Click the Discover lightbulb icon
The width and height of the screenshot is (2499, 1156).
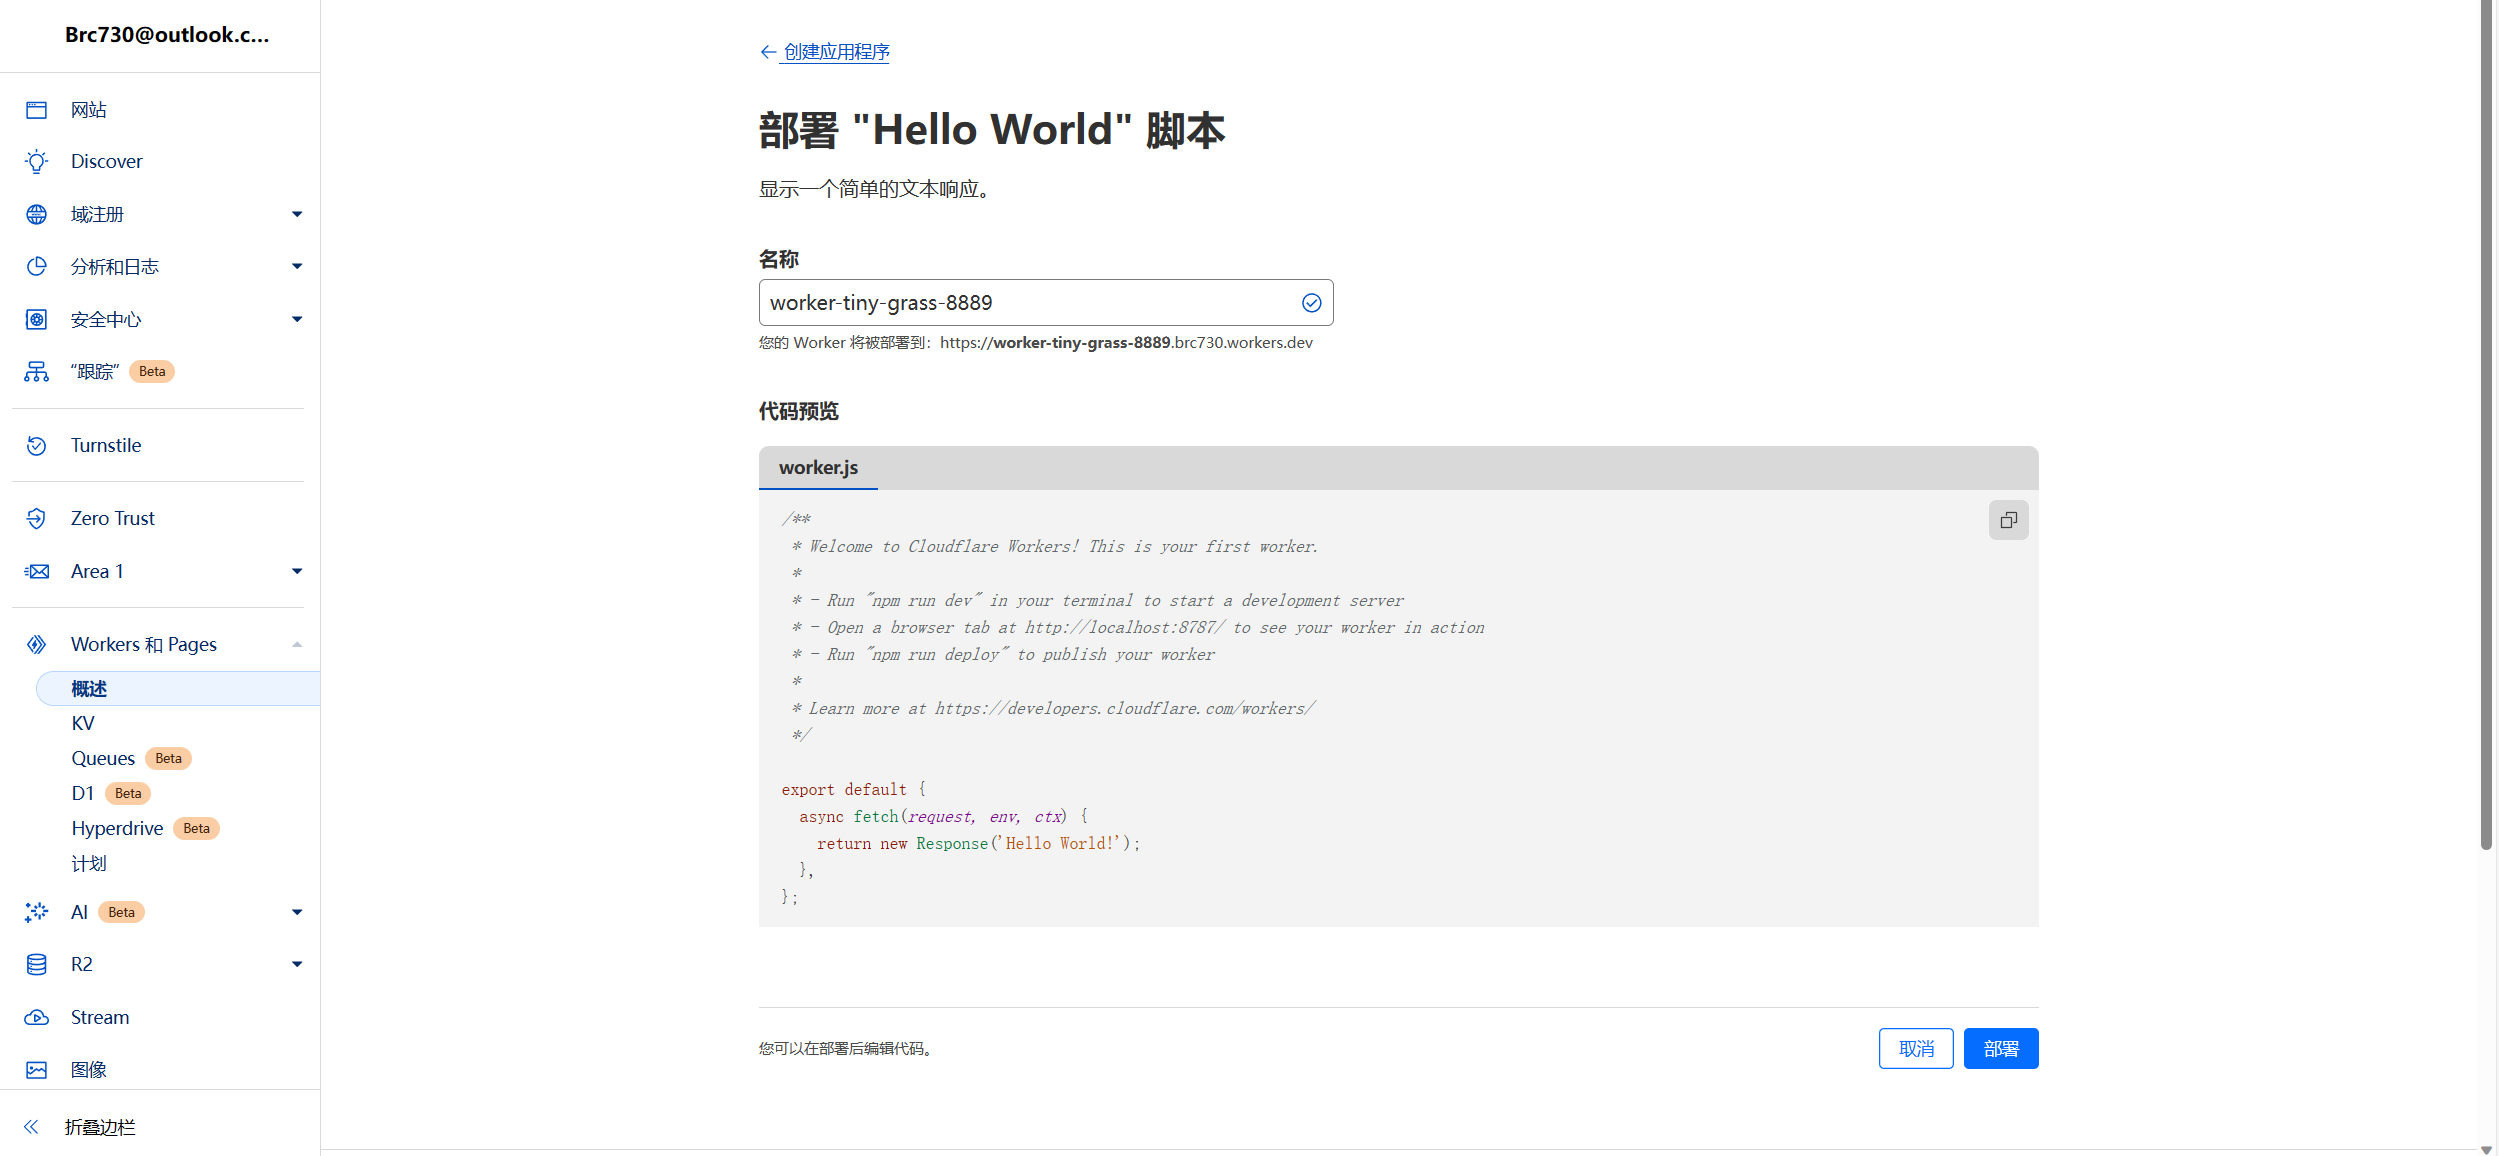37,162
